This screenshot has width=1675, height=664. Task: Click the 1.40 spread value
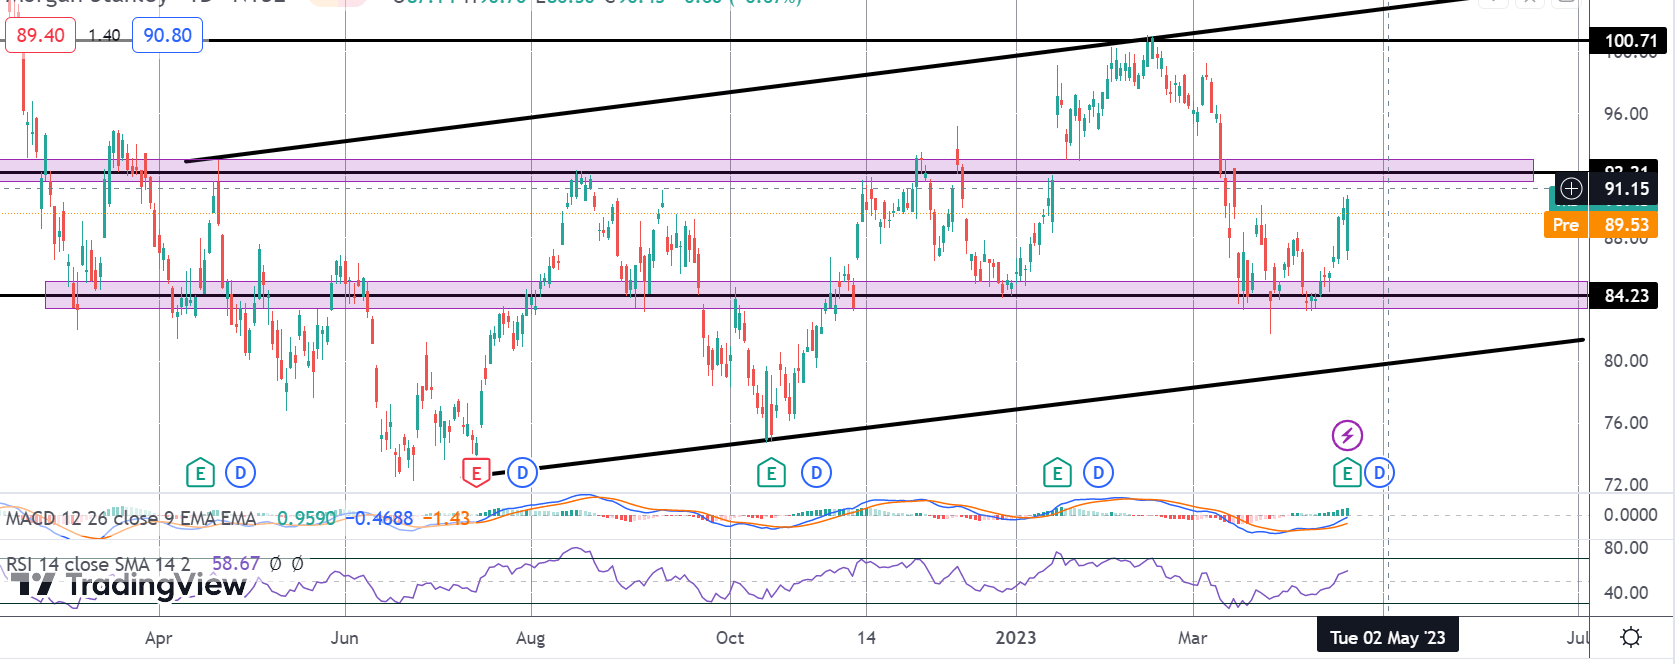pos(104,36)
